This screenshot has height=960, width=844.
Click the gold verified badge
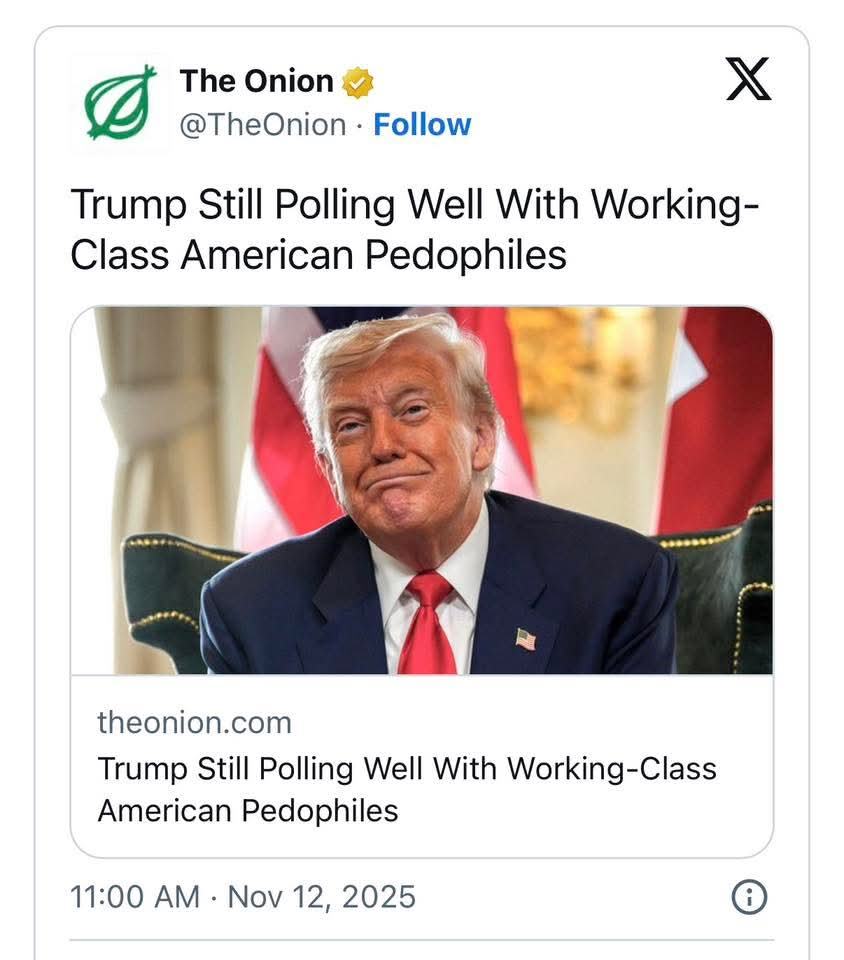coord(357,82)
